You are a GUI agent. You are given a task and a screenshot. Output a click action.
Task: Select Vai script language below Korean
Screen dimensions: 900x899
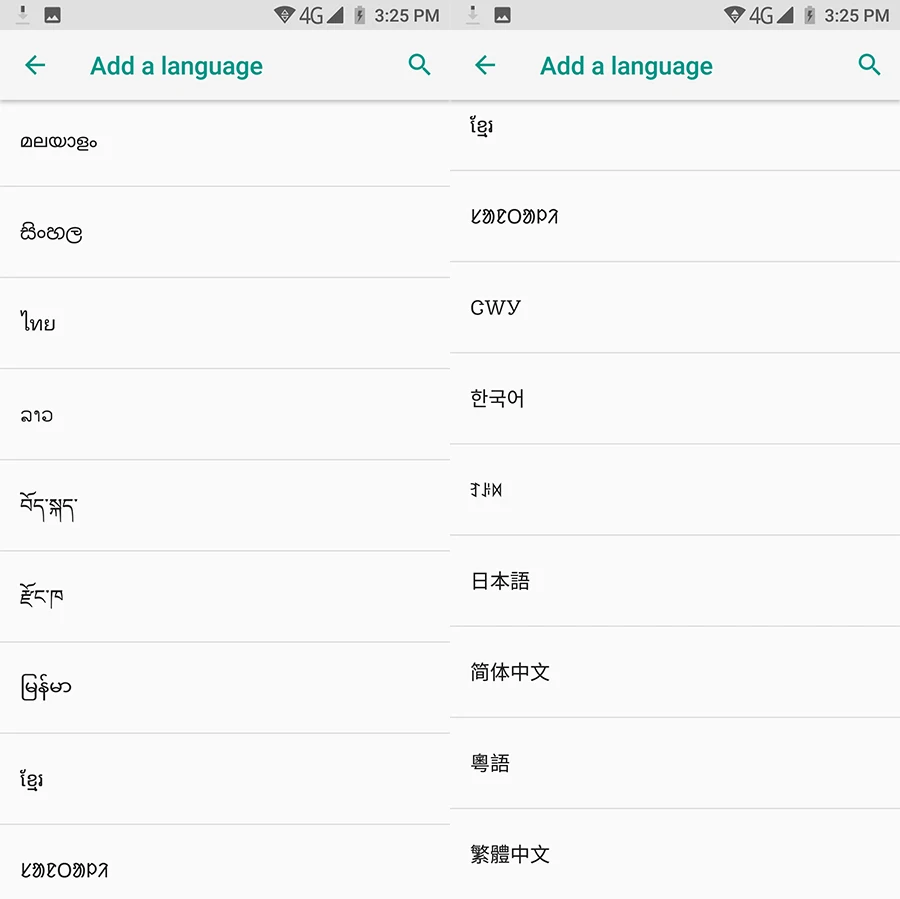pos(675,490)
